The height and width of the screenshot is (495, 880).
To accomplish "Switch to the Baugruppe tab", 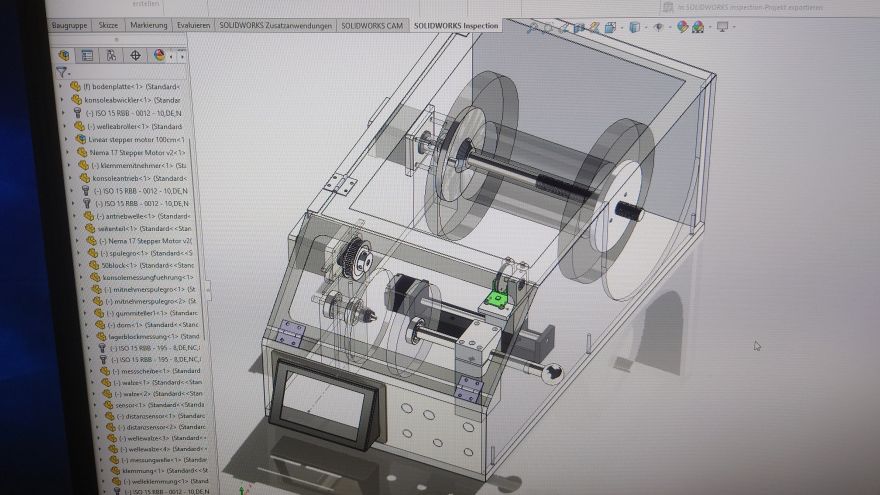I will tap(69, 25).
